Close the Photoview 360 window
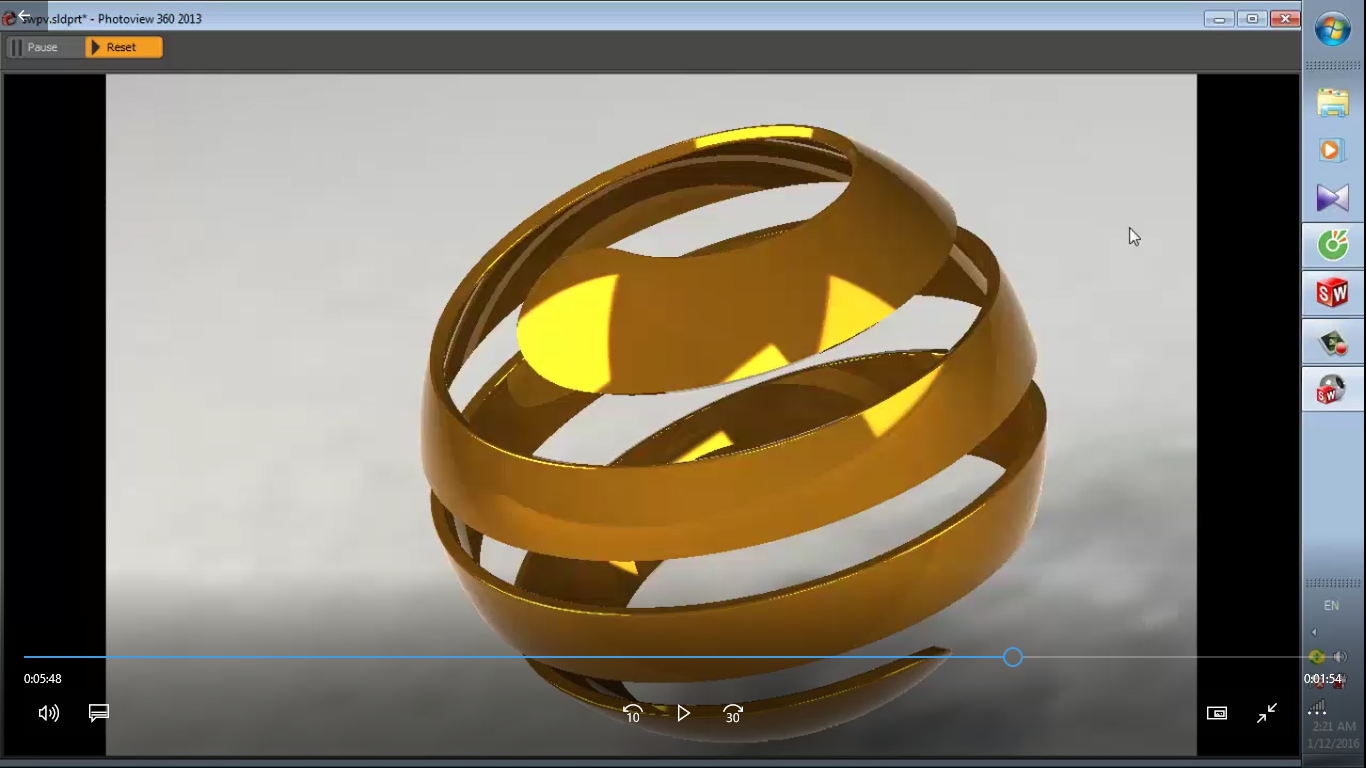1366x768 pixels. pyautogui.click(x=1284, y=19)
